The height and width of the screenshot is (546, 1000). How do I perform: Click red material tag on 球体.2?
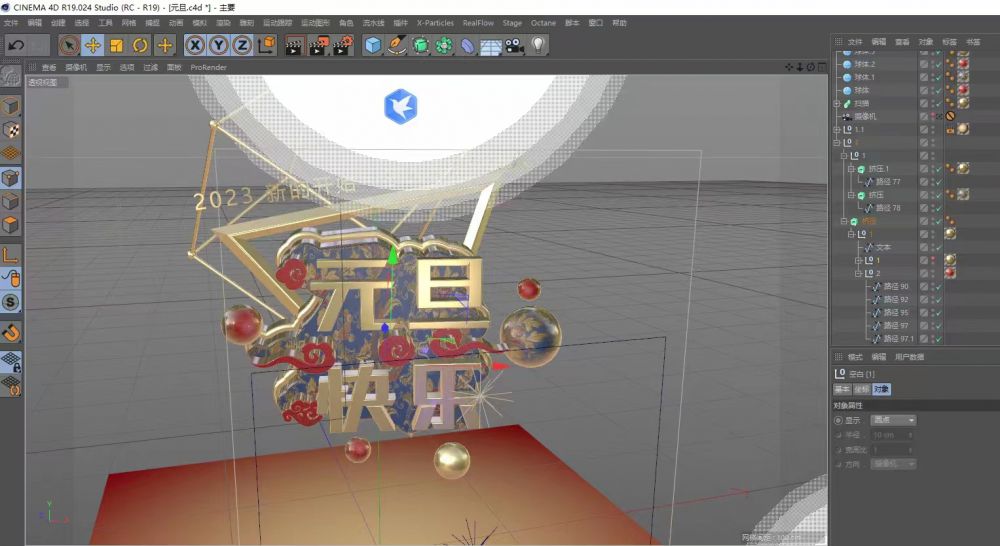[x=963, y=64]
